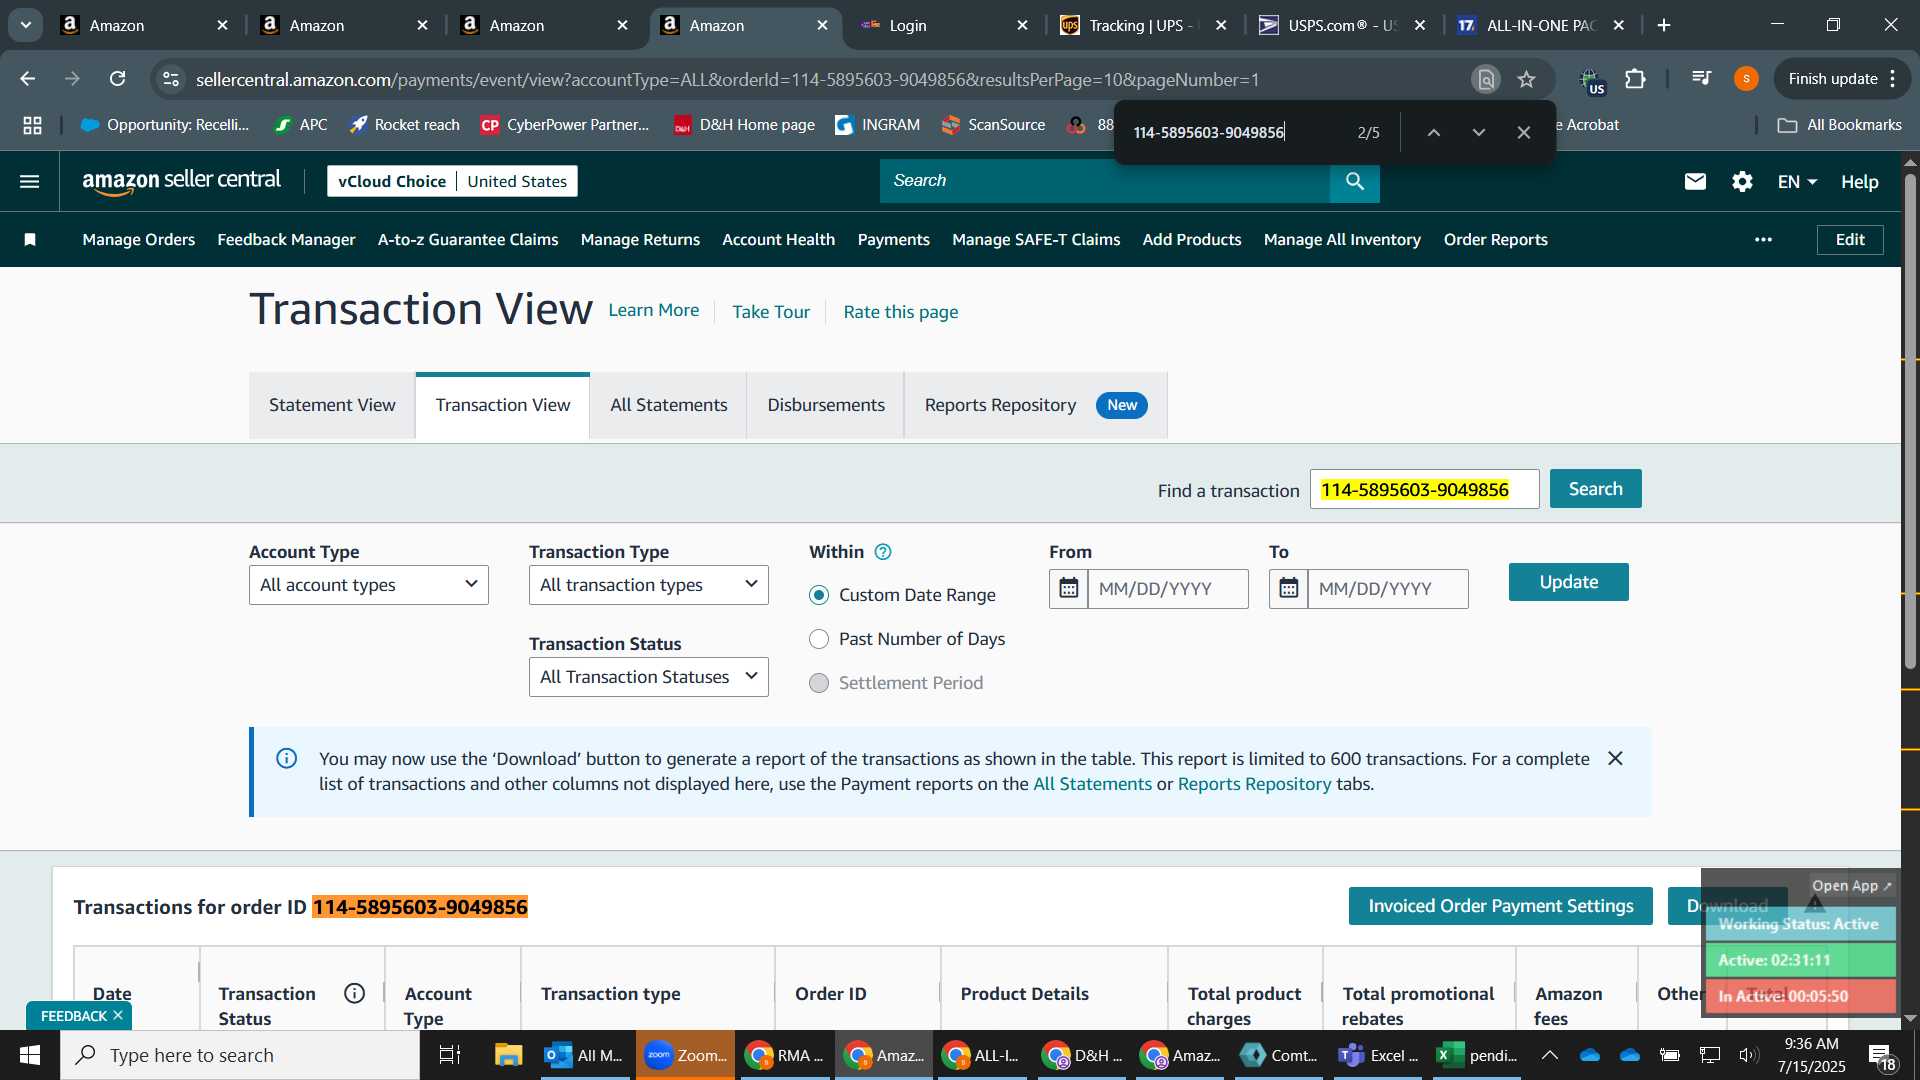The image size is (1920, 1080).
Task: Open vCloud Choice account switcher
Action: click(452, 181)
